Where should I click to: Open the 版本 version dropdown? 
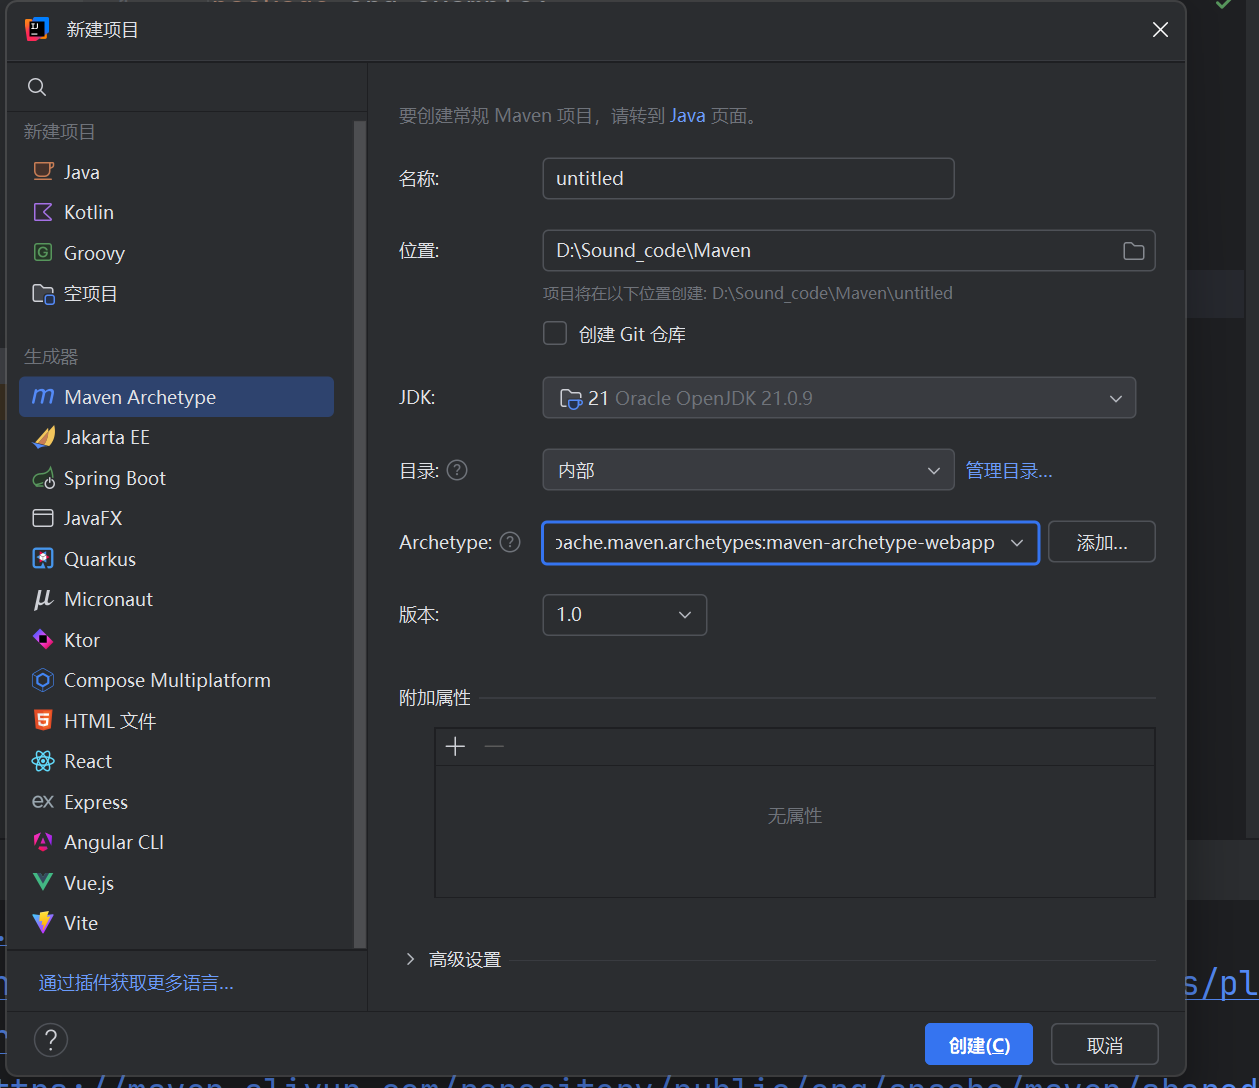pyautogui.click(x=624, y=614)
